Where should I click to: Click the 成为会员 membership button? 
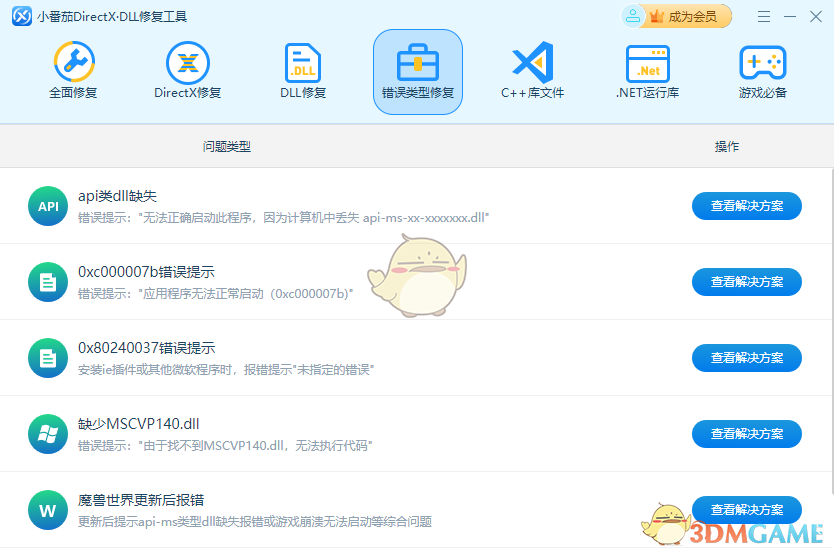coord(687,16)
